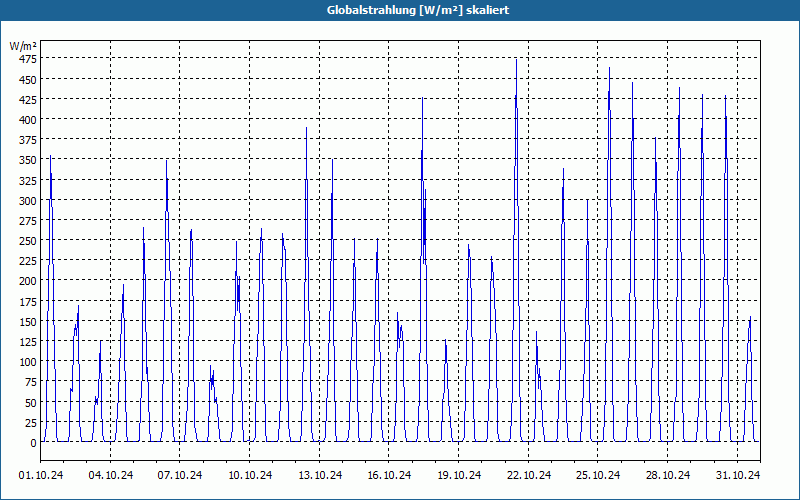This screenshot has height=500, width=800.
Task: Click the chart title 'Globalstrahlung [W/m²] skaliert'
Action: (x=417, y=10)
